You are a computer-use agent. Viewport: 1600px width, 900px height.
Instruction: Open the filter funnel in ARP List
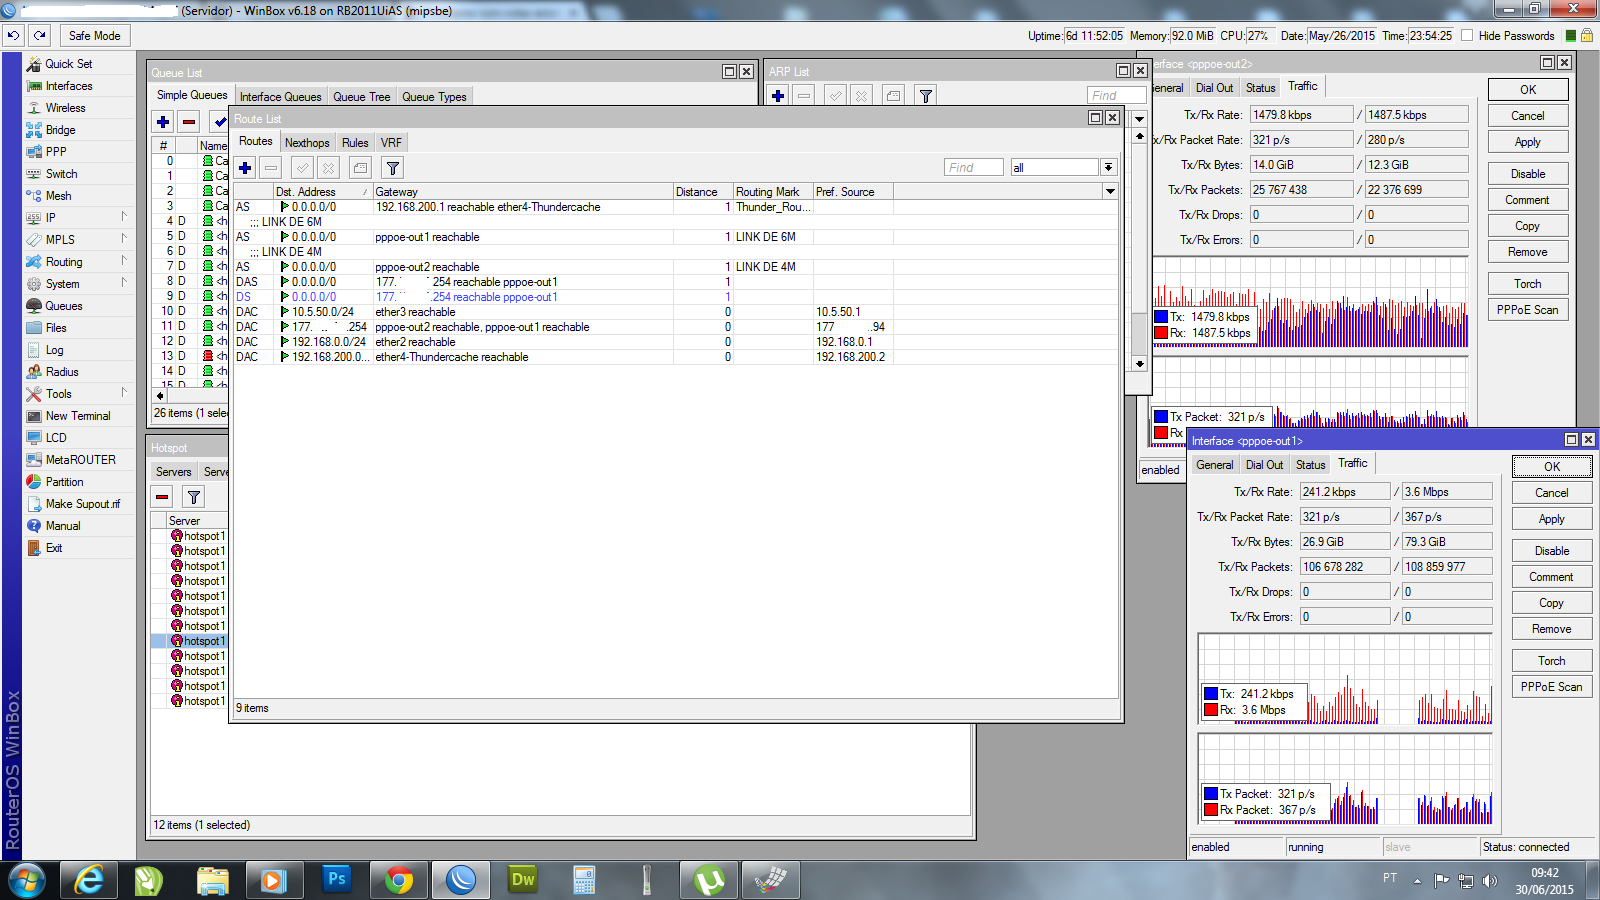tap(926, 96)
